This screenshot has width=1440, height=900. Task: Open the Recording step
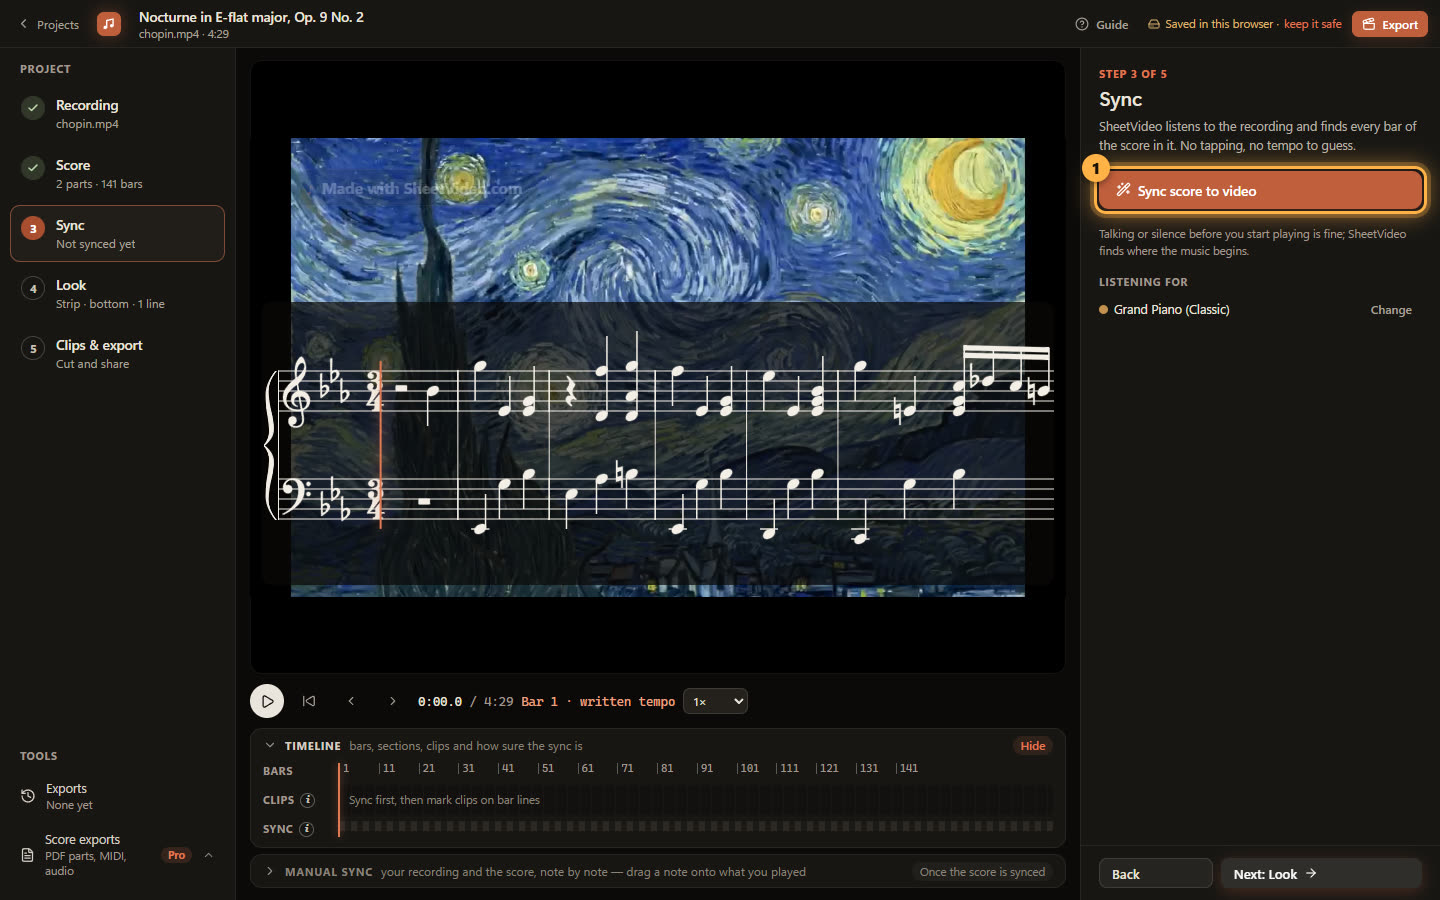click(x=117, y=114)
